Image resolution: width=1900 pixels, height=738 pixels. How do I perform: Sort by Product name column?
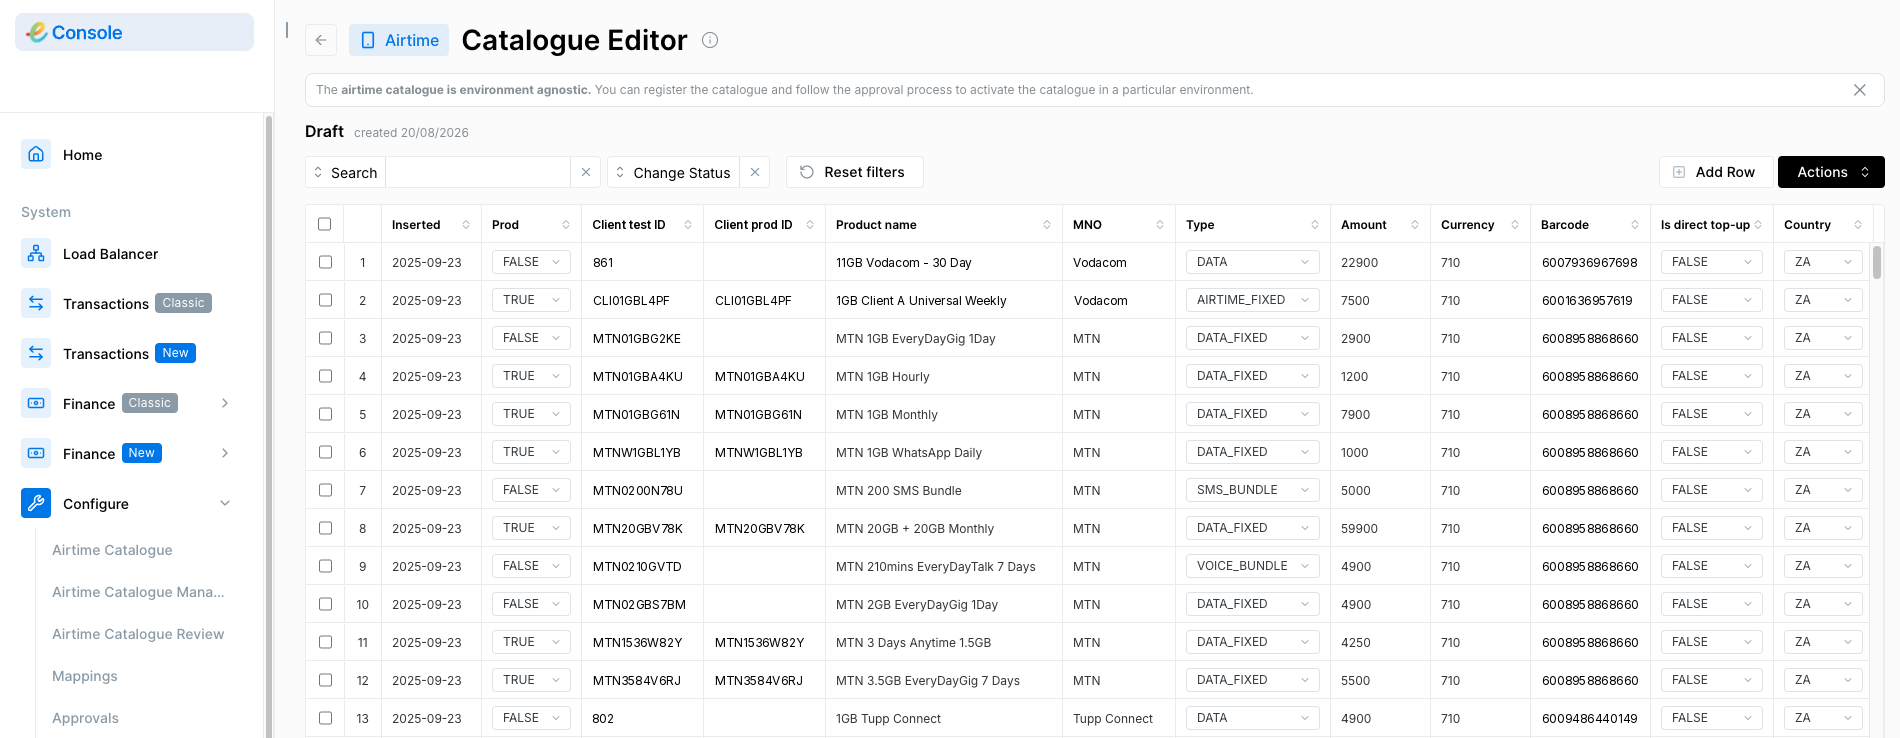tap(1047, 225)
